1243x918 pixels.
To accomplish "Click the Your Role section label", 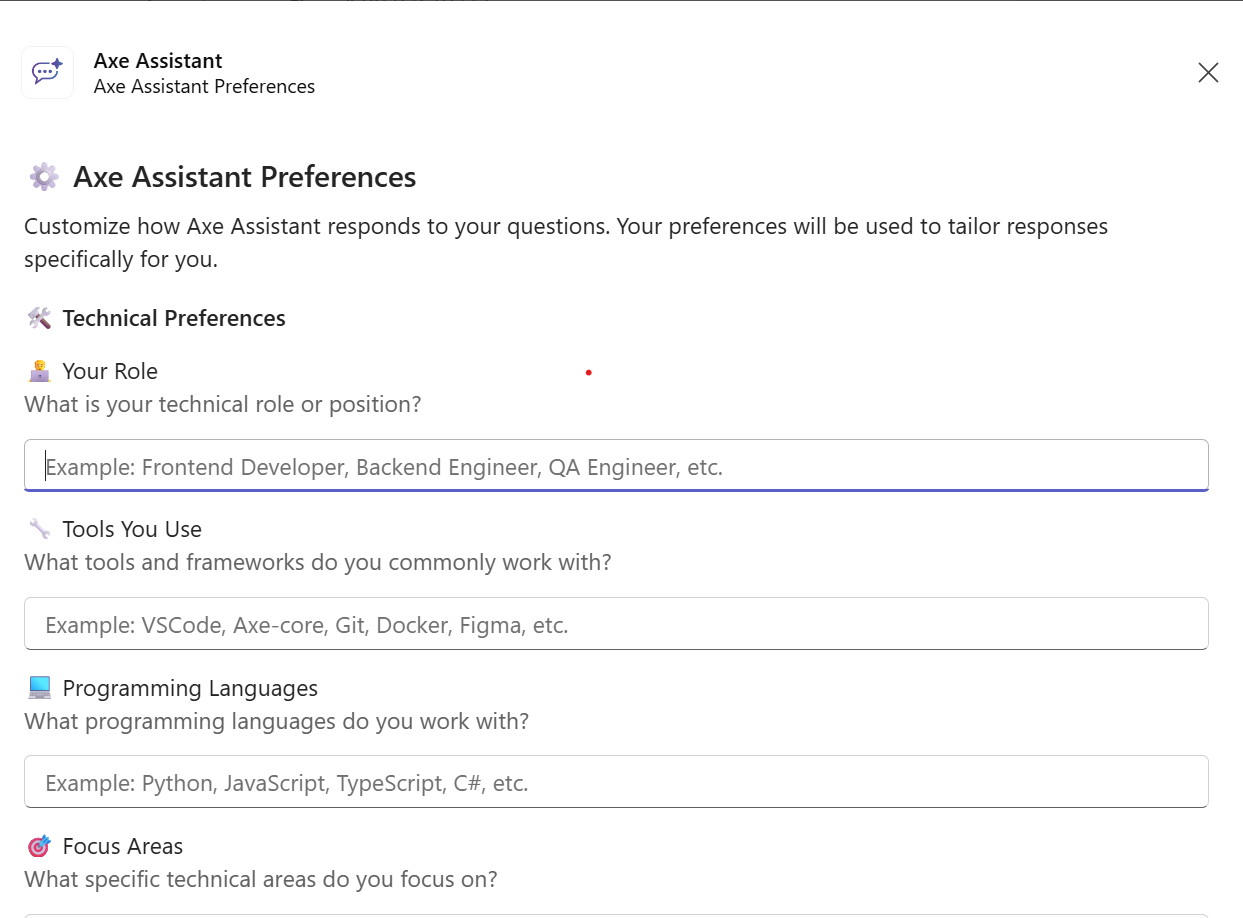I will point(110,371).
